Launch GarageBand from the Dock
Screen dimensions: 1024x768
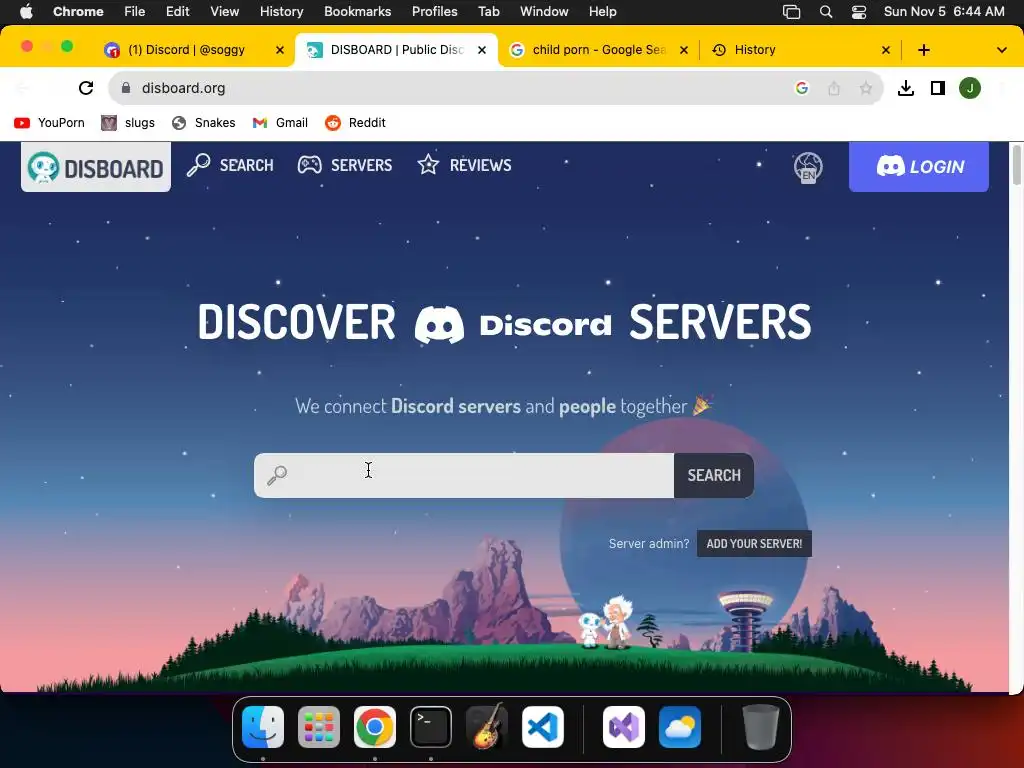coord(487,727)
